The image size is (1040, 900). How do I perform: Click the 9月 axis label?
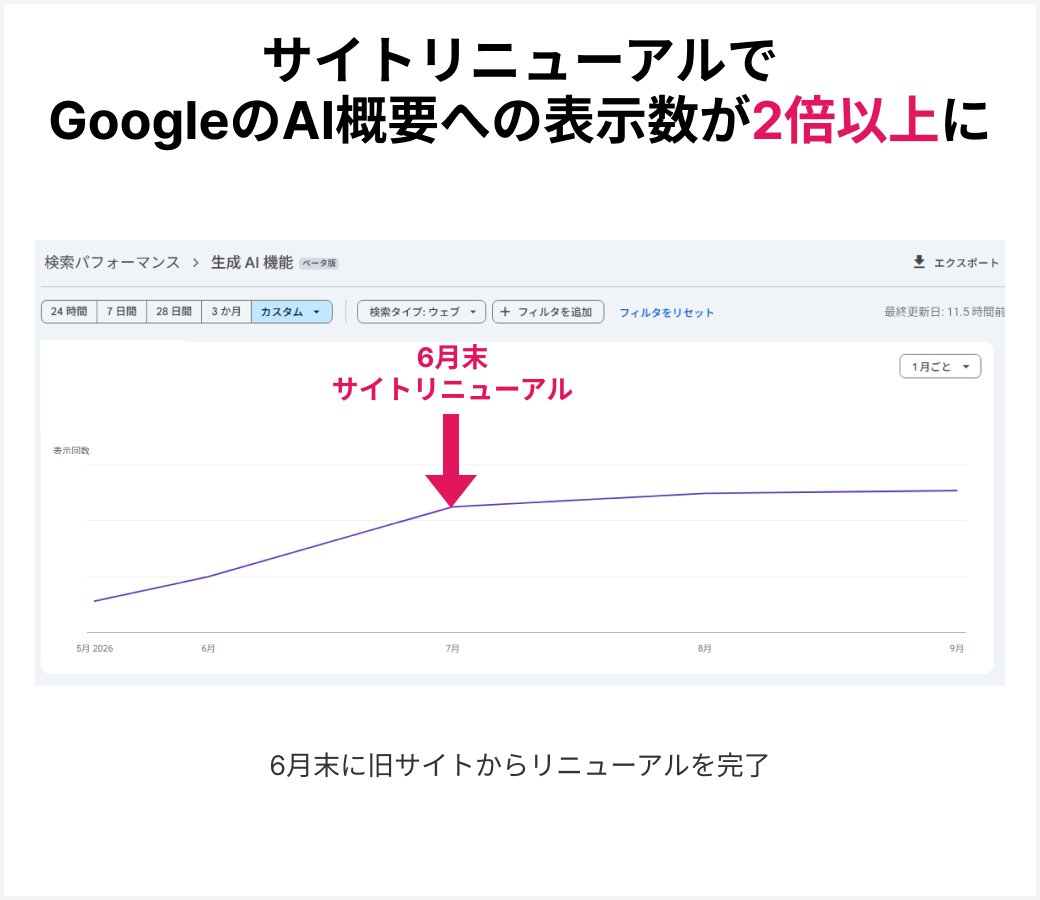coord(956,648)
